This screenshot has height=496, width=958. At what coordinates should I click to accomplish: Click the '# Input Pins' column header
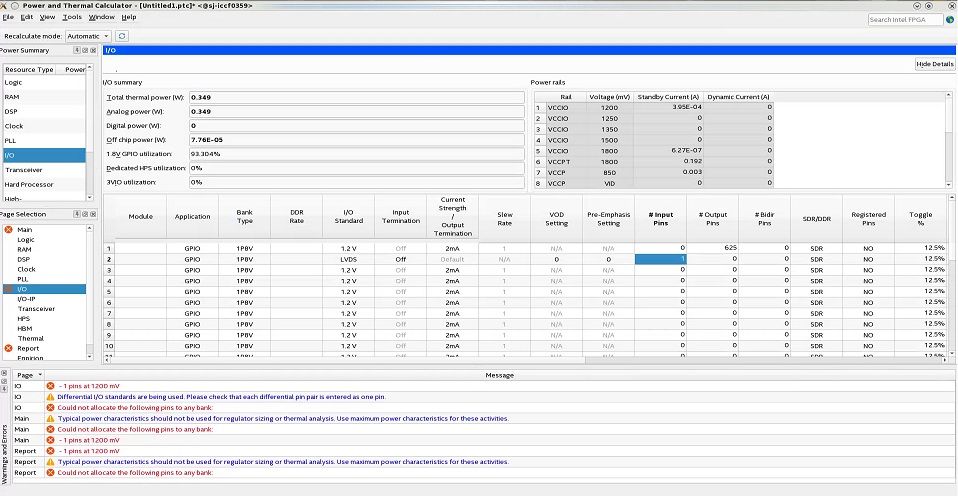660,217
